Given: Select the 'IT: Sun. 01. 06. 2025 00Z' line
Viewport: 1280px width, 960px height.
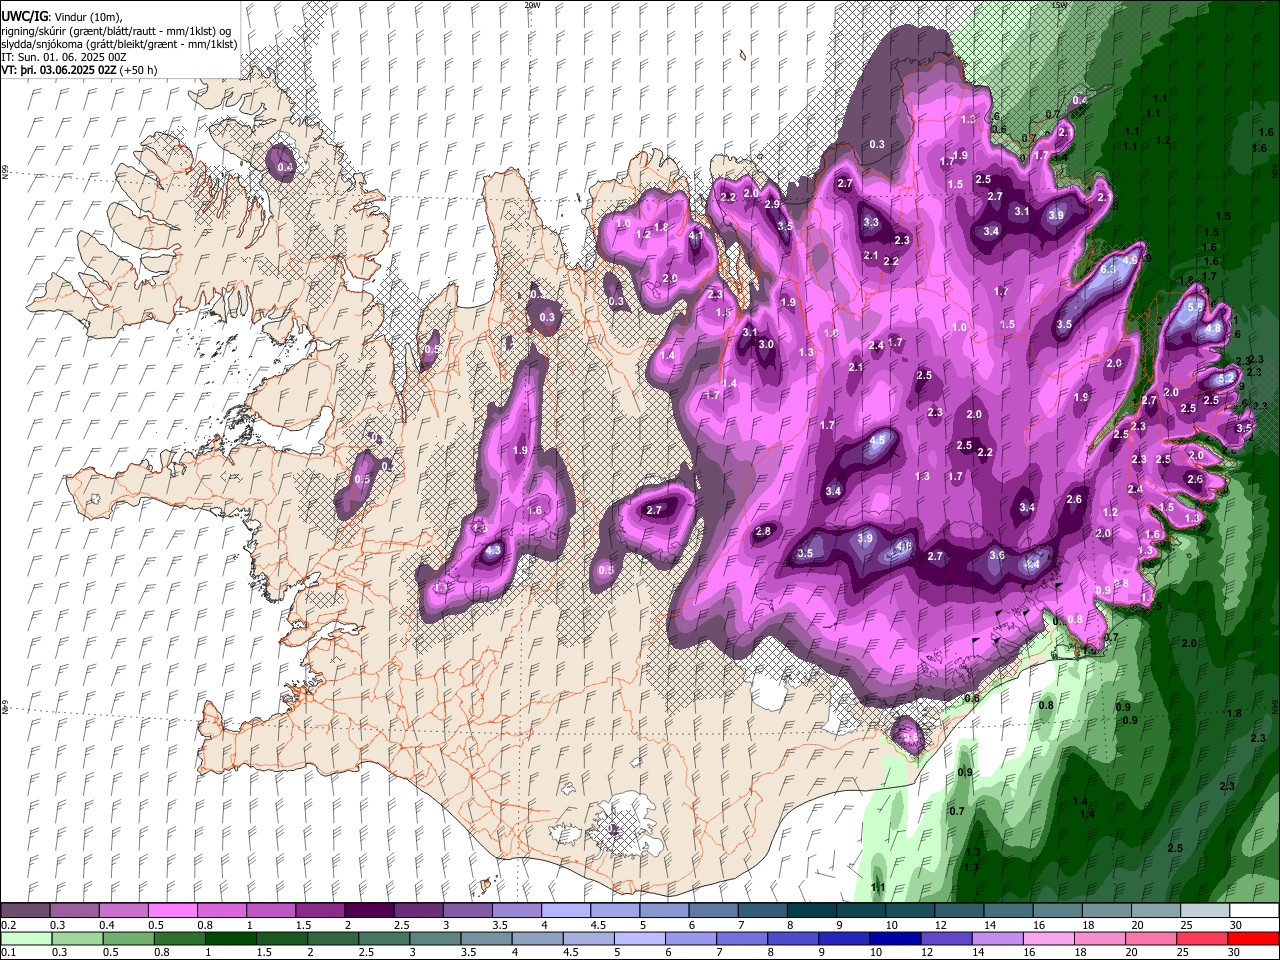Looking at the screenshot, I should [63, 57].
